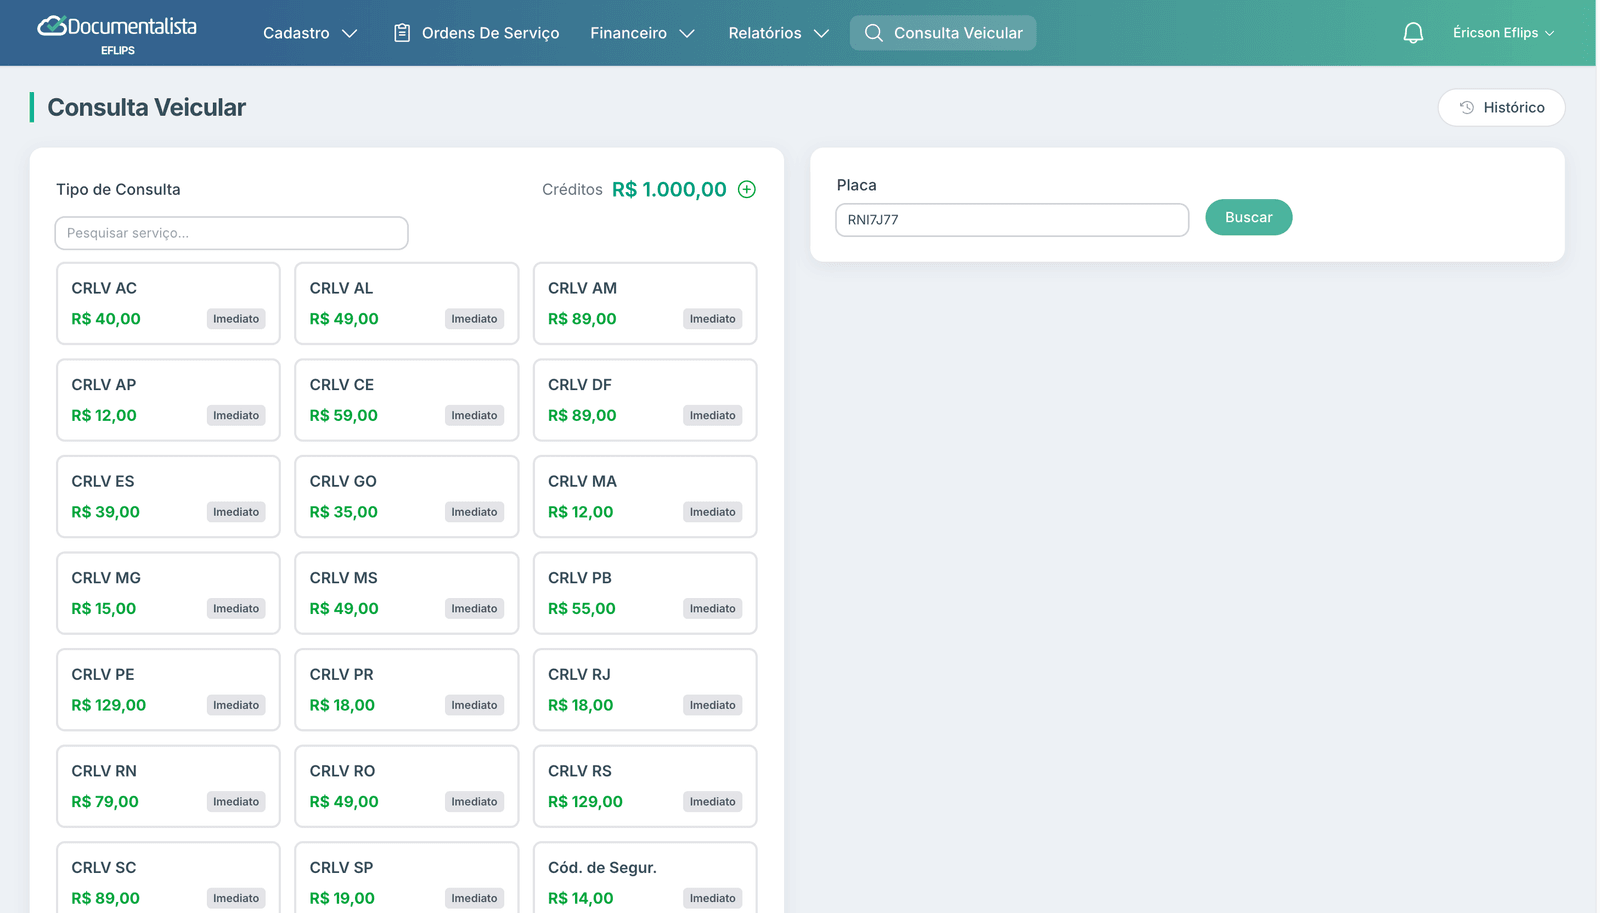Click the R$ 129,00 price on CRLV RS
Image resolution: width=1600 pixels, height=913 pixels.
[x=585, y=801]
